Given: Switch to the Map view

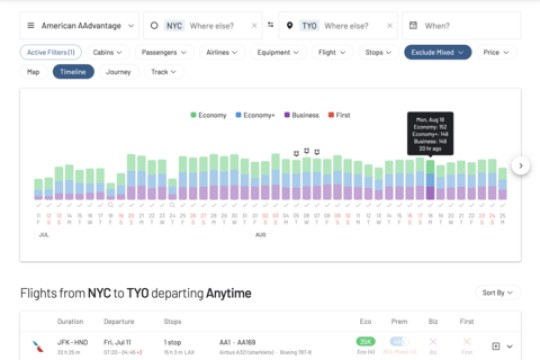Looking at the screenshot, I should [x=33, y=72].
